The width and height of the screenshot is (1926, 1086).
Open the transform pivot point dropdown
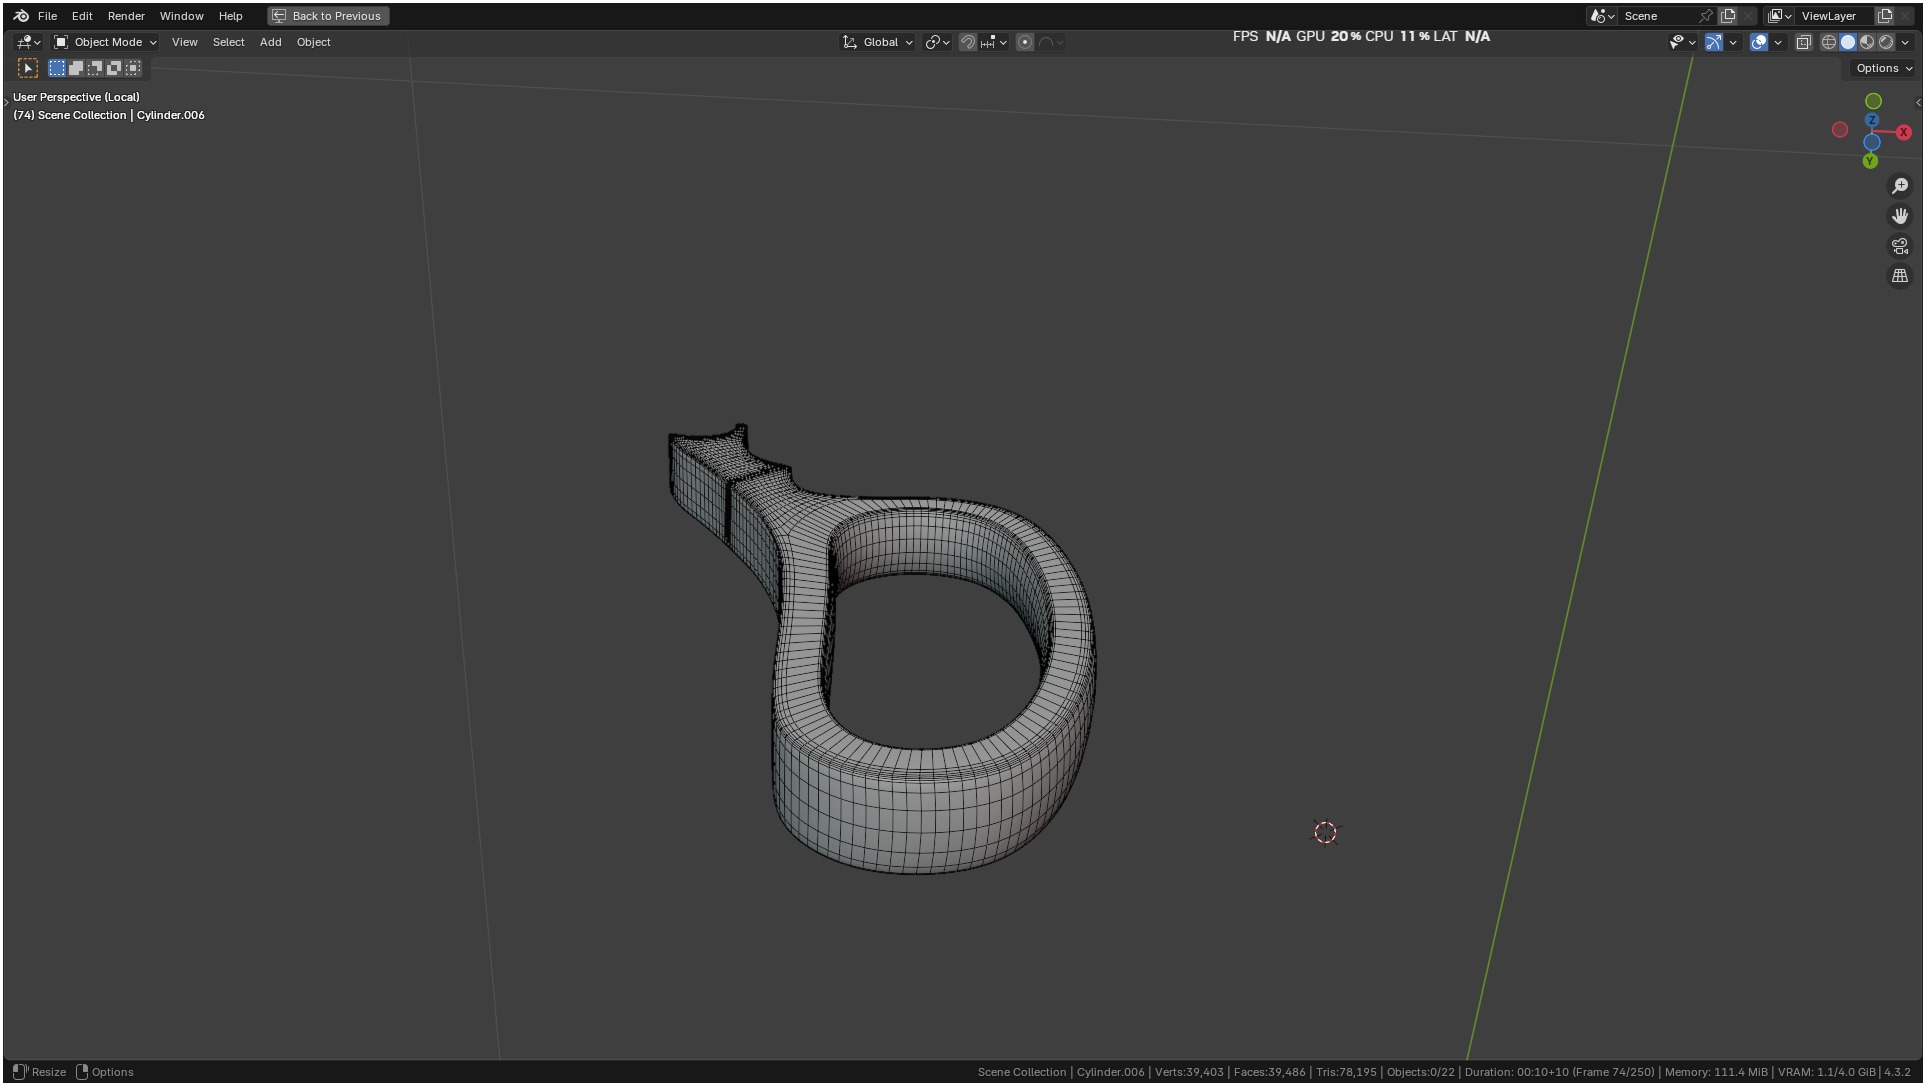click(x=937, y=42)
